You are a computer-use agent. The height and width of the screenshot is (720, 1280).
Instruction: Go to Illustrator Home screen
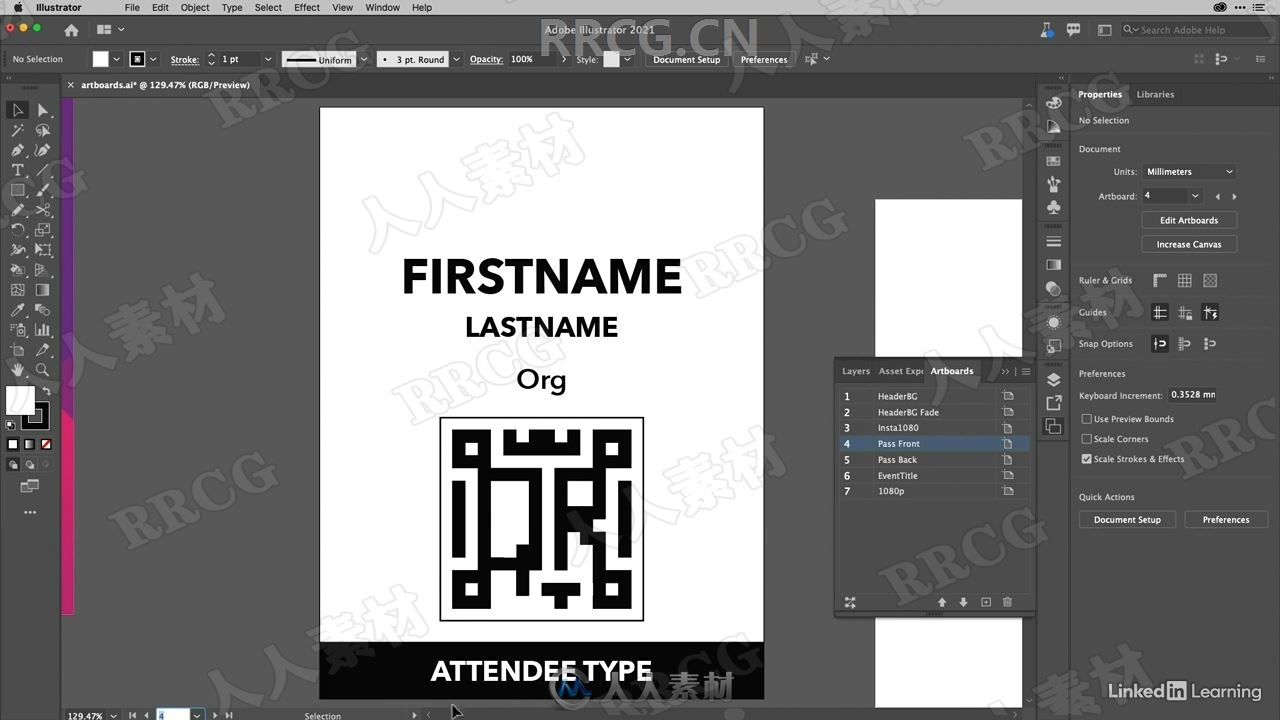(x=71, y=30)
